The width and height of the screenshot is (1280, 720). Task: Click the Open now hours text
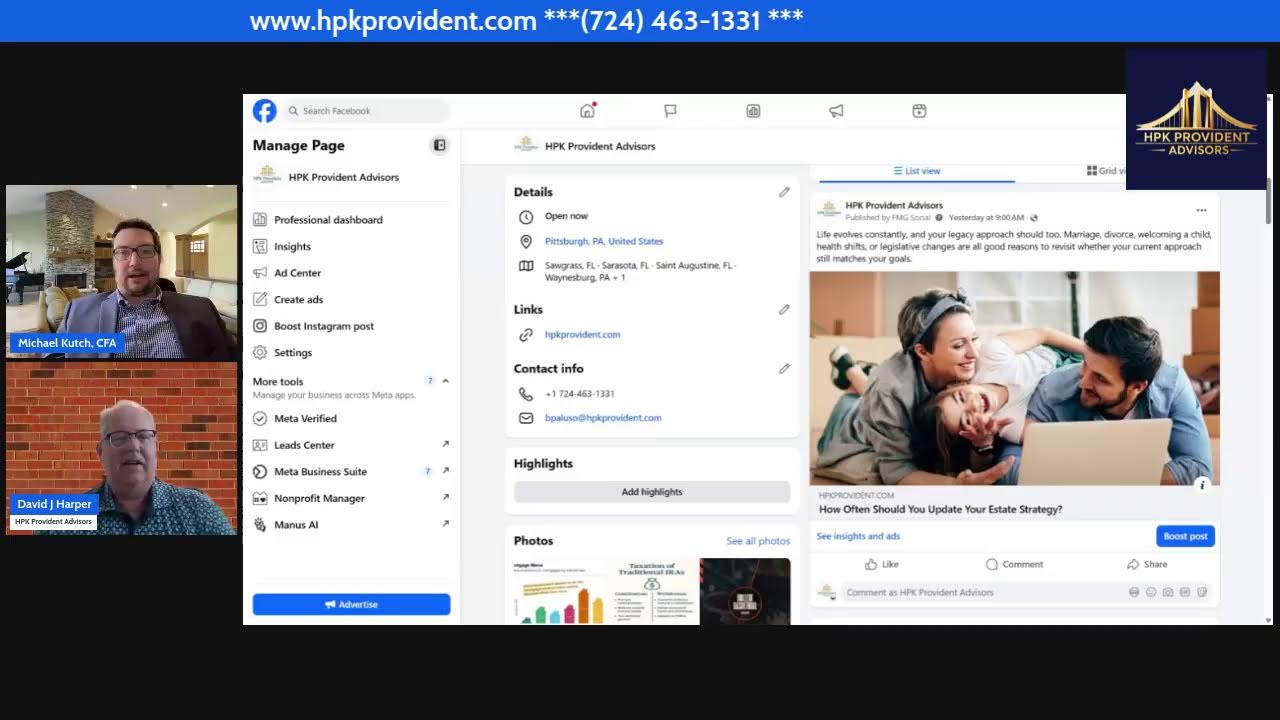566,216
